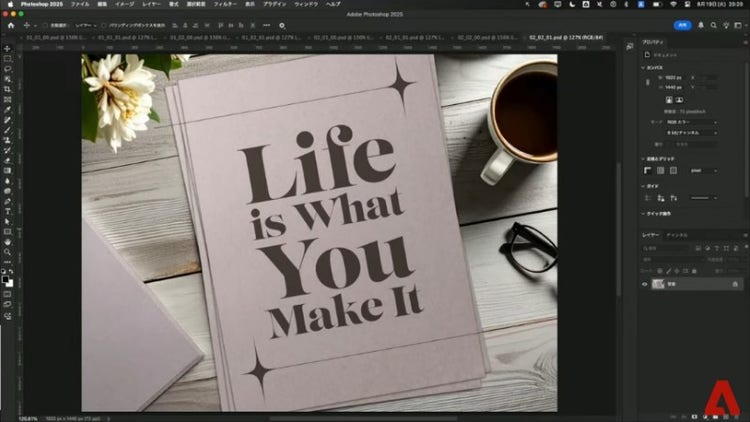Screen dimensions: 750x422
Task: Select the Move tool in toolbar
Action: (x=7, y=48)
